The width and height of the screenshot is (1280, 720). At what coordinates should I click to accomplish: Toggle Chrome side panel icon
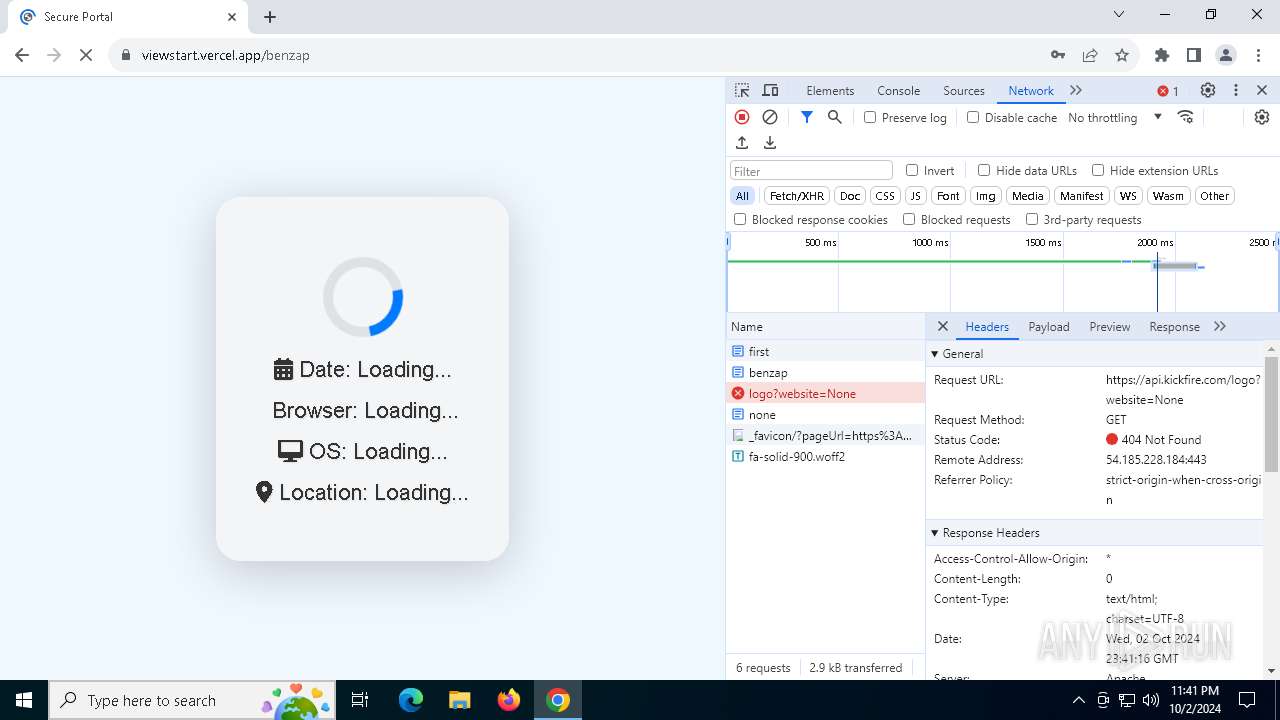point(1194,55)
